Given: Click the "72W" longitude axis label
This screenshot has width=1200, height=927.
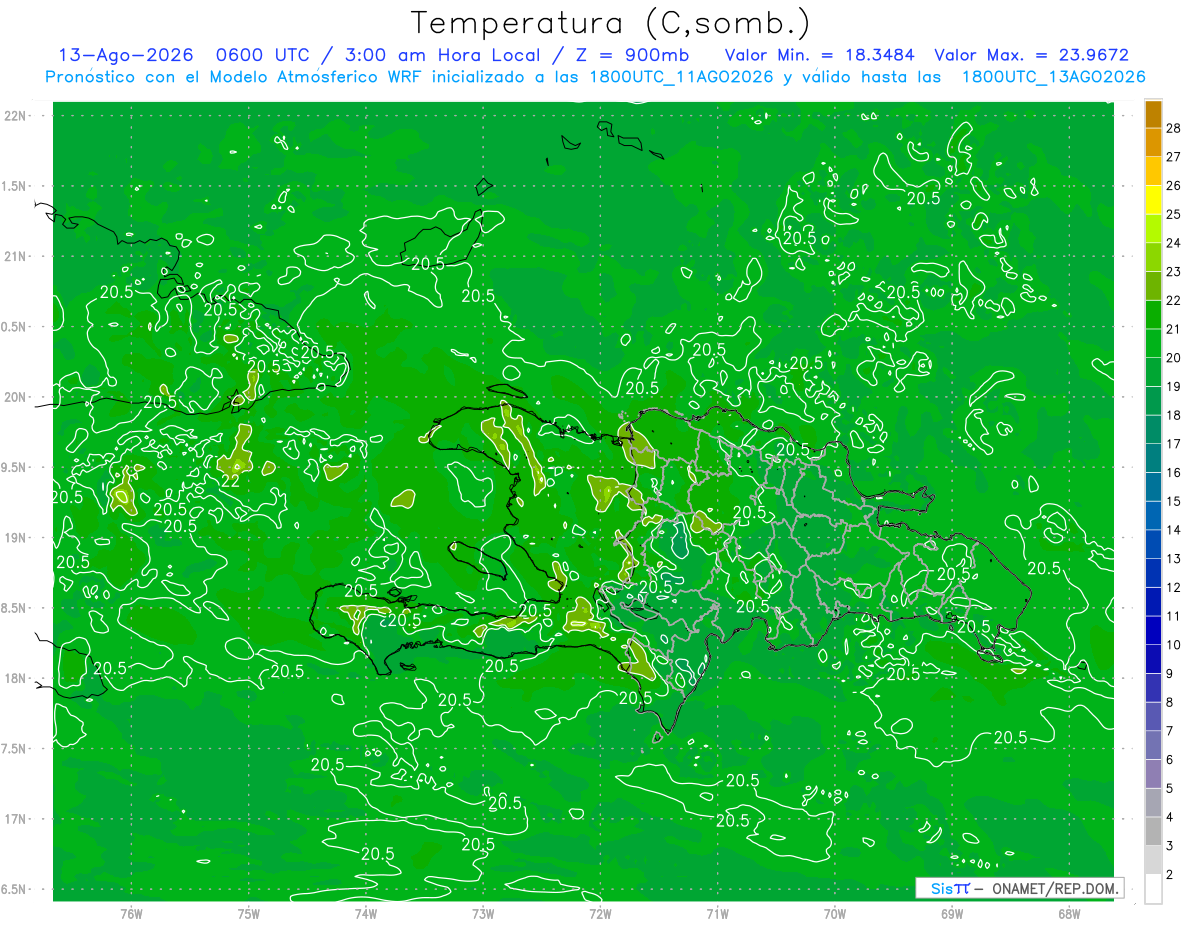Looking at the screenshot, I should [600, 913].
